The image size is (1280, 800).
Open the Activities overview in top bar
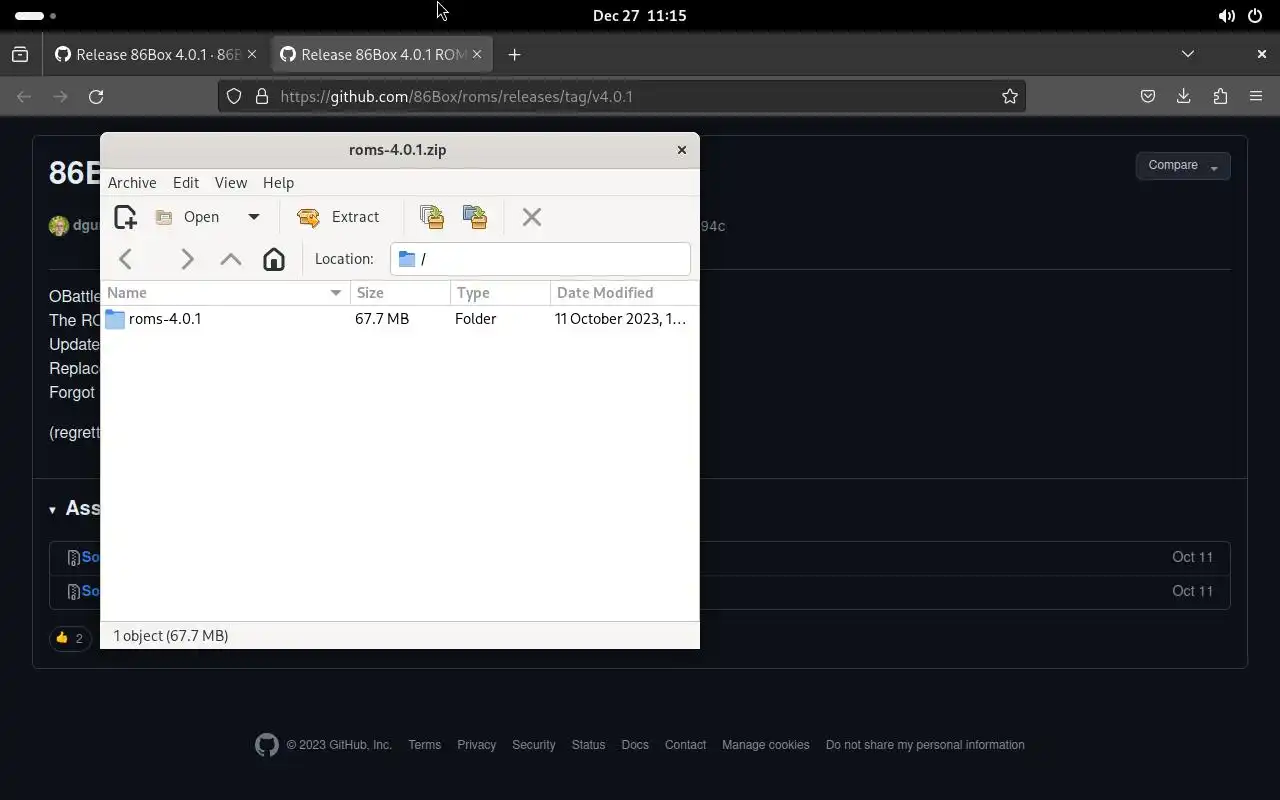[x=37, y=16]
